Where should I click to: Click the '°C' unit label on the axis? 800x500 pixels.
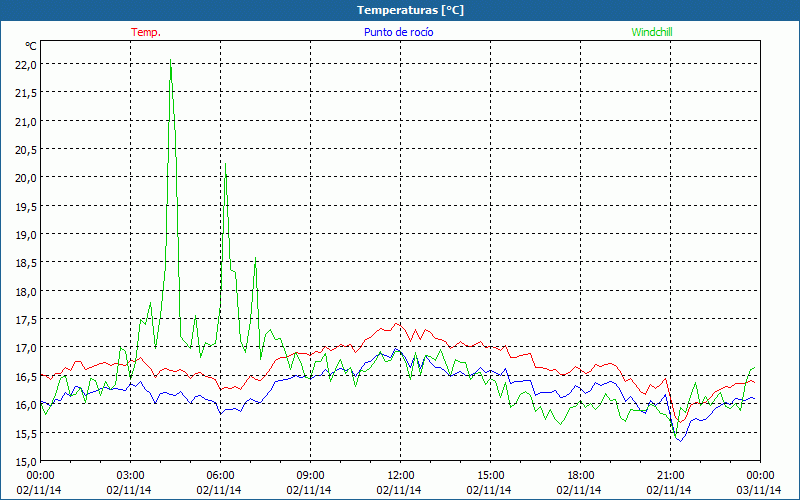pyautogui.click(x=31, y=46)
